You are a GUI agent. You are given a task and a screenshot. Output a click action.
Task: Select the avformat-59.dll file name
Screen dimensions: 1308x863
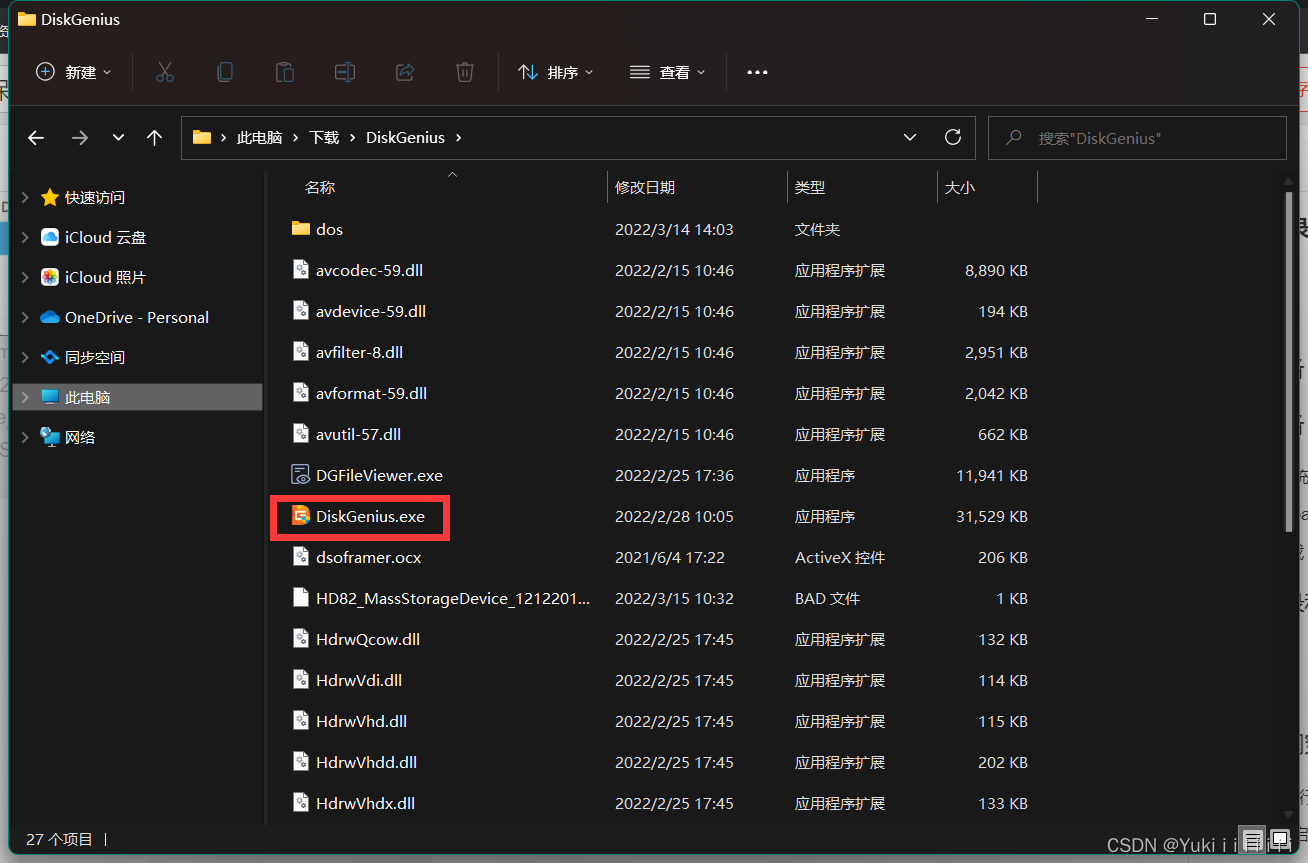371,393
